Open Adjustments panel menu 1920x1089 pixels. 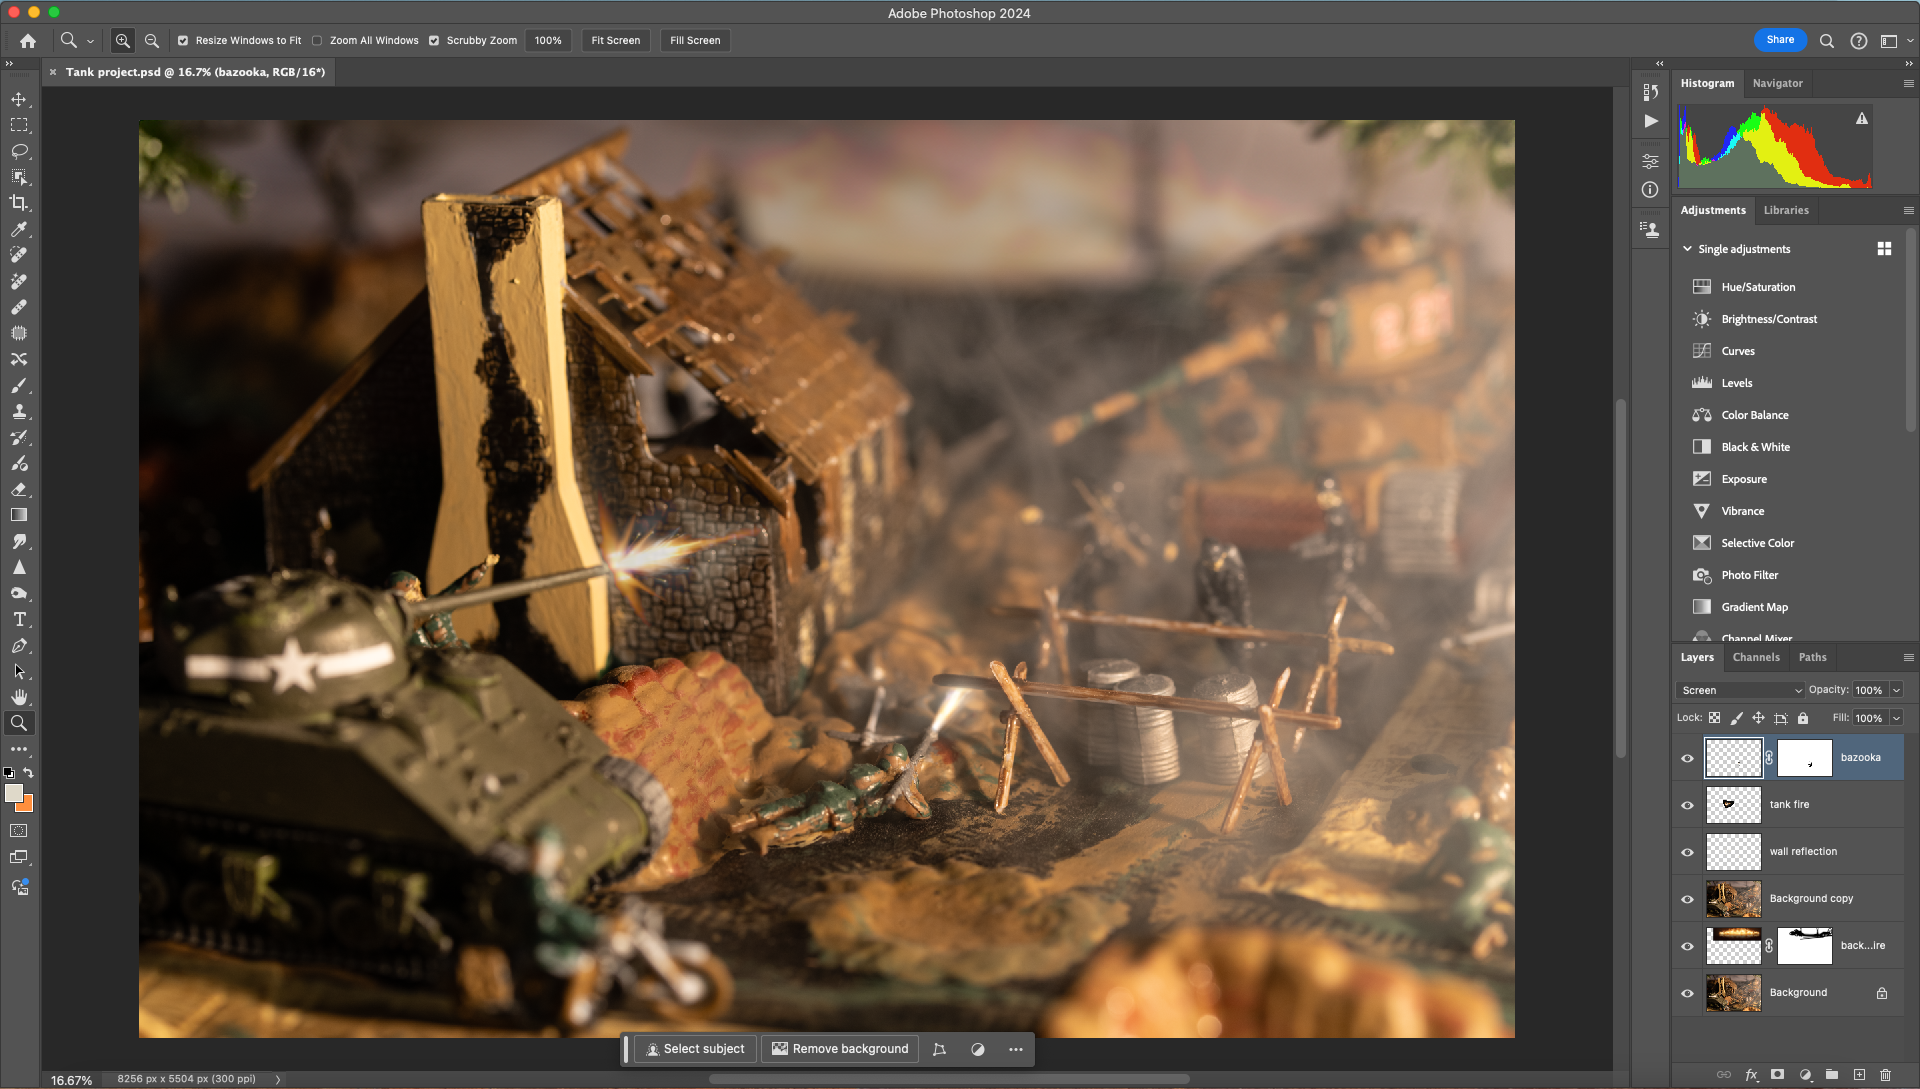pos(1908,211)
